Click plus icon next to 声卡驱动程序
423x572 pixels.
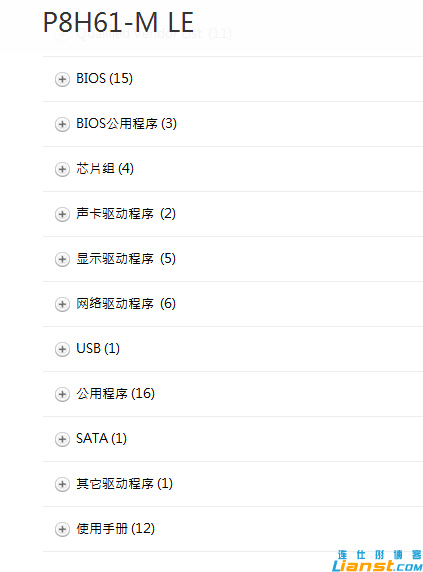(x=62, y=214)
